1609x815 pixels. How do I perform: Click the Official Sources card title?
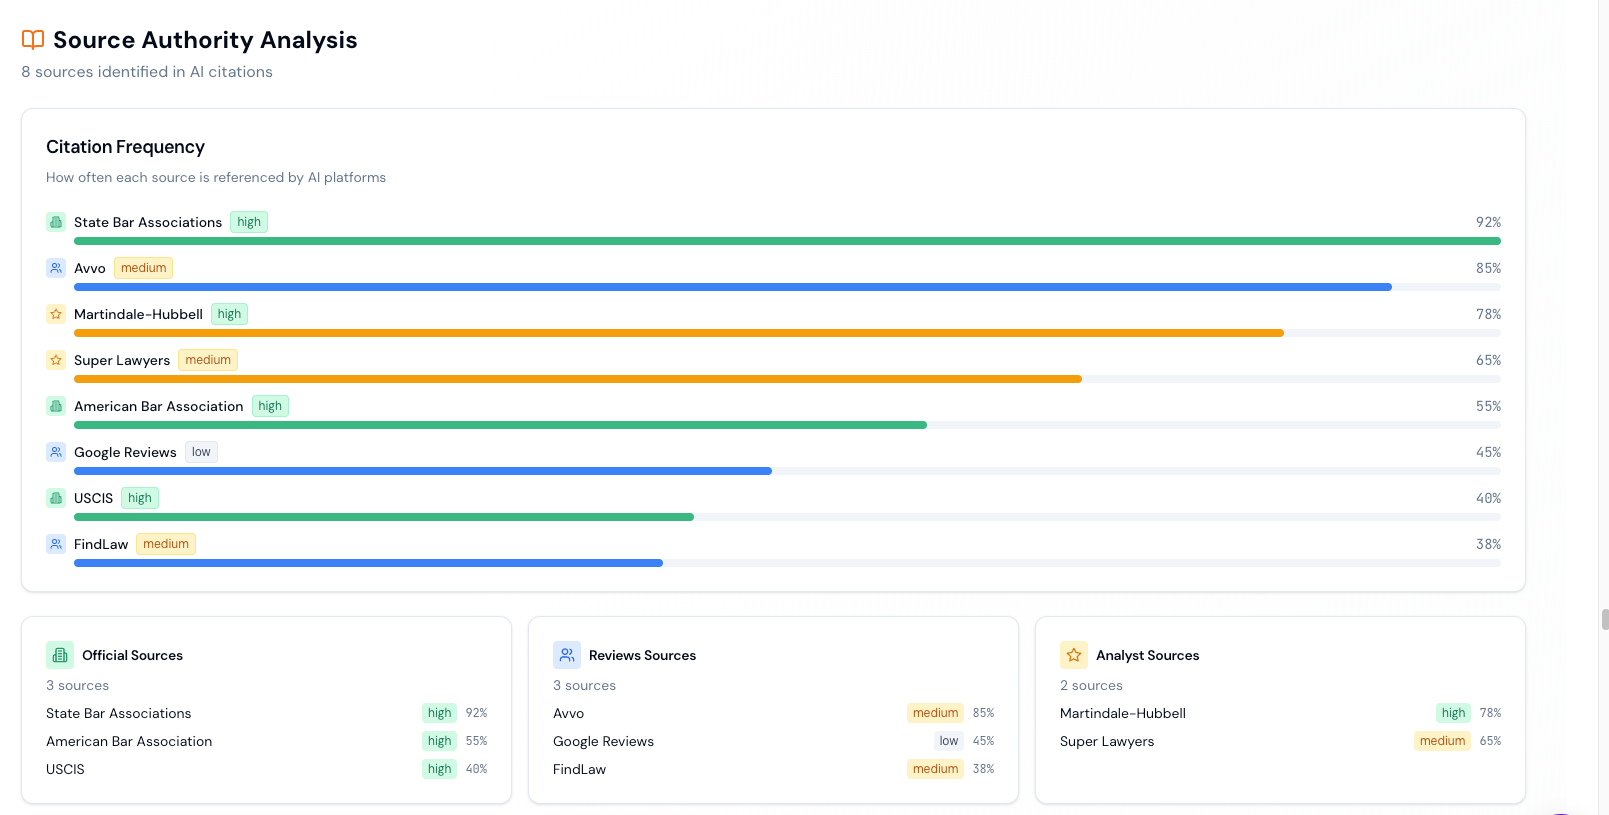pos(132,655)
